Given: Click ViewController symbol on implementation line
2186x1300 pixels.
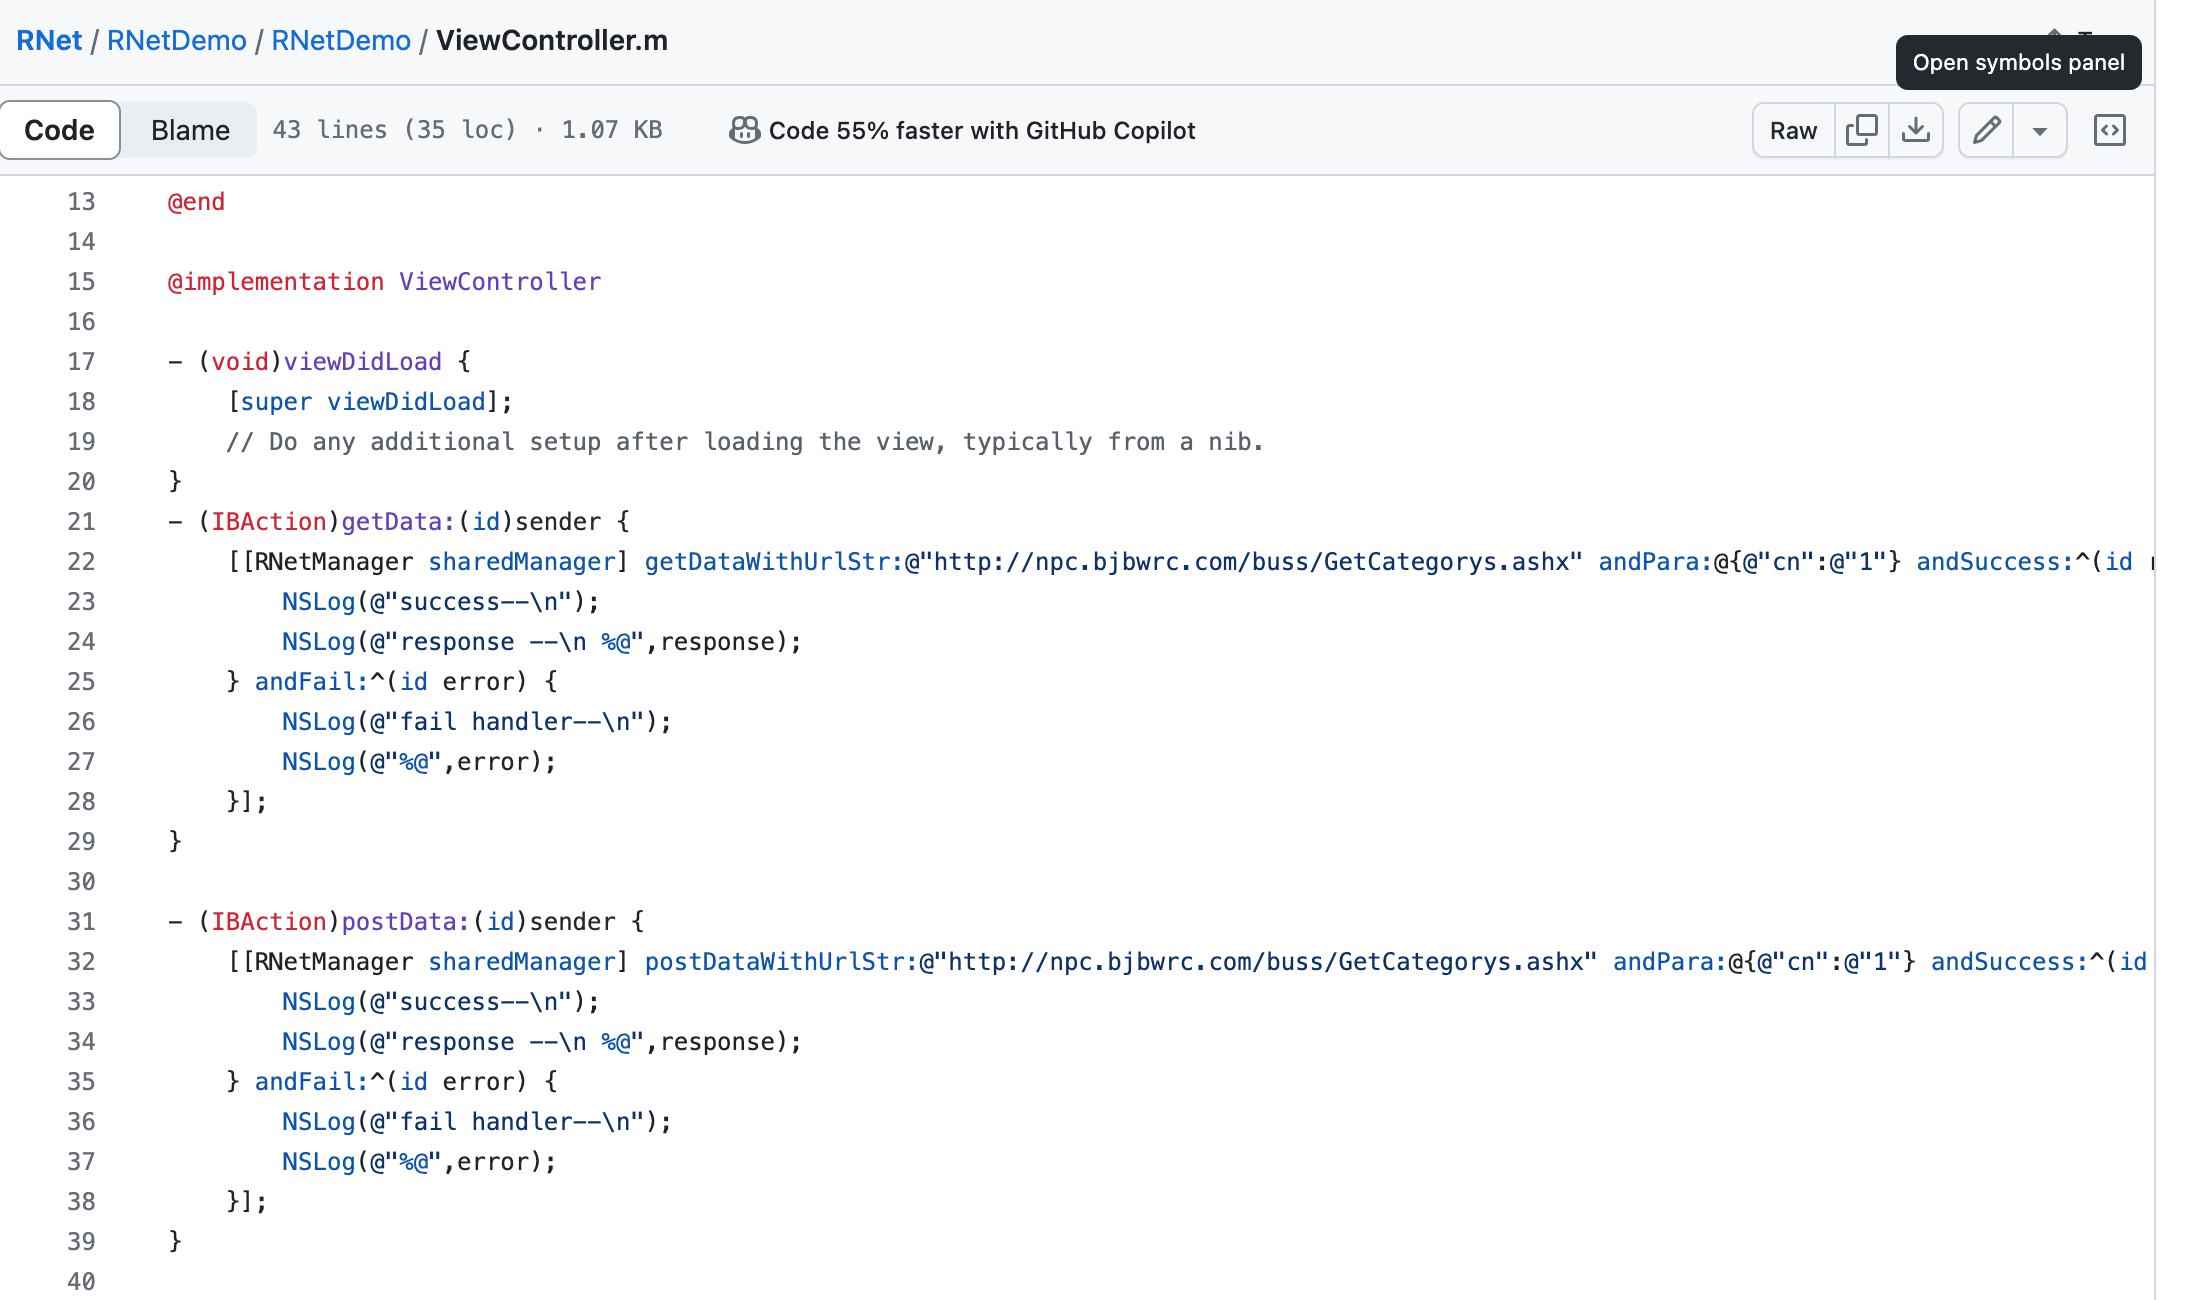Looking at the screenshot, I should click(500, 282).
